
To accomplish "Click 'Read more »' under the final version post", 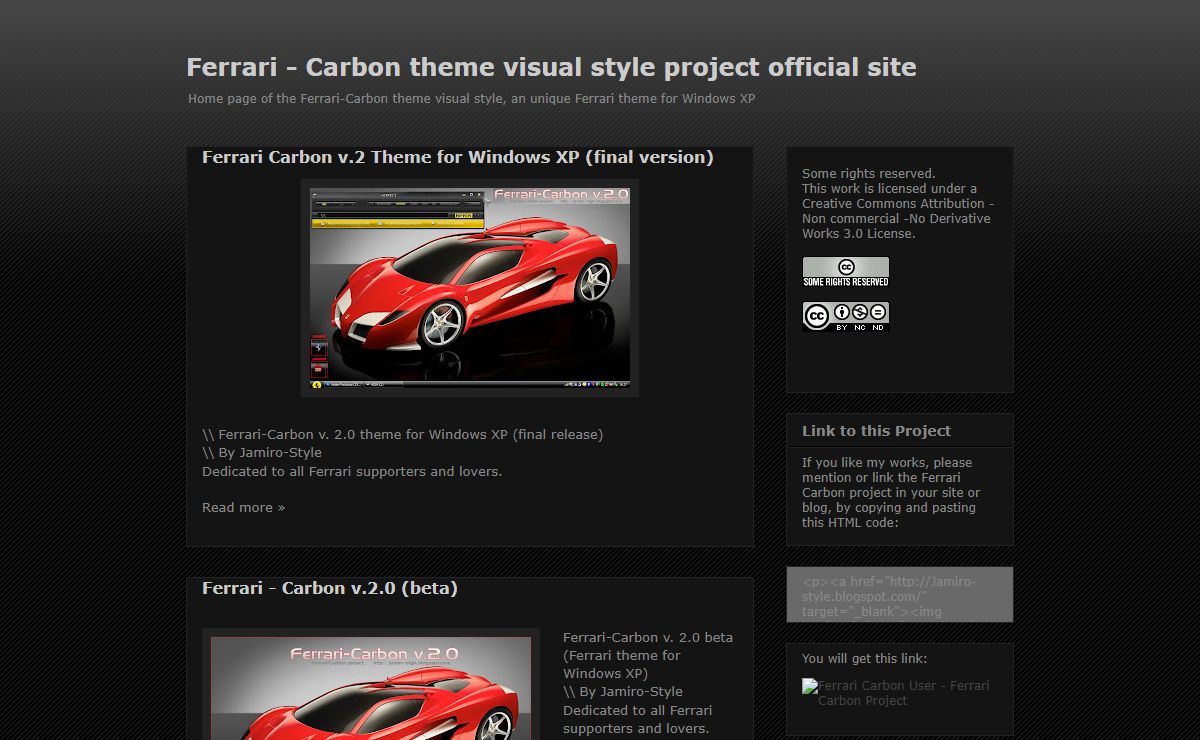I will point(243,507).
